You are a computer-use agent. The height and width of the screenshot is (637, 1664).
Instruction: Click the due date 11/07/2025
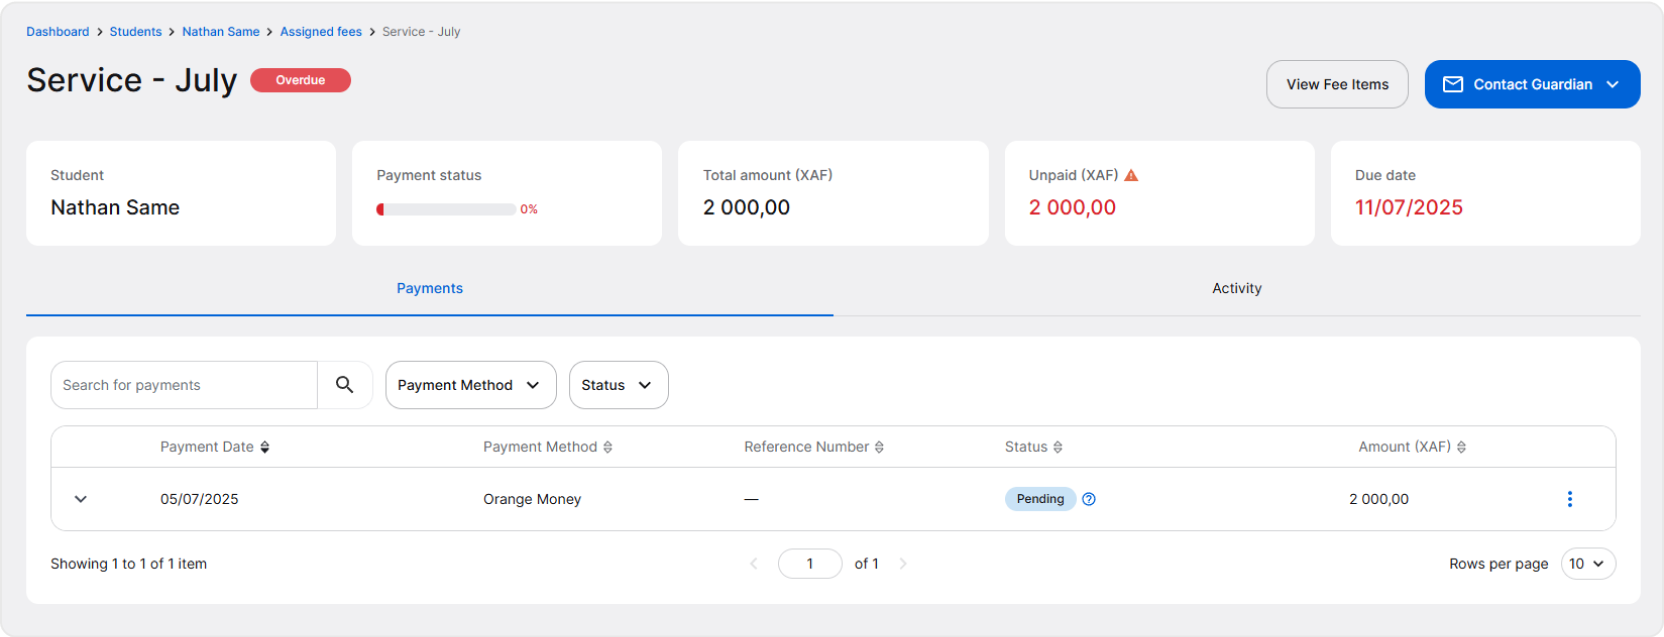(x=1409, y=207)
